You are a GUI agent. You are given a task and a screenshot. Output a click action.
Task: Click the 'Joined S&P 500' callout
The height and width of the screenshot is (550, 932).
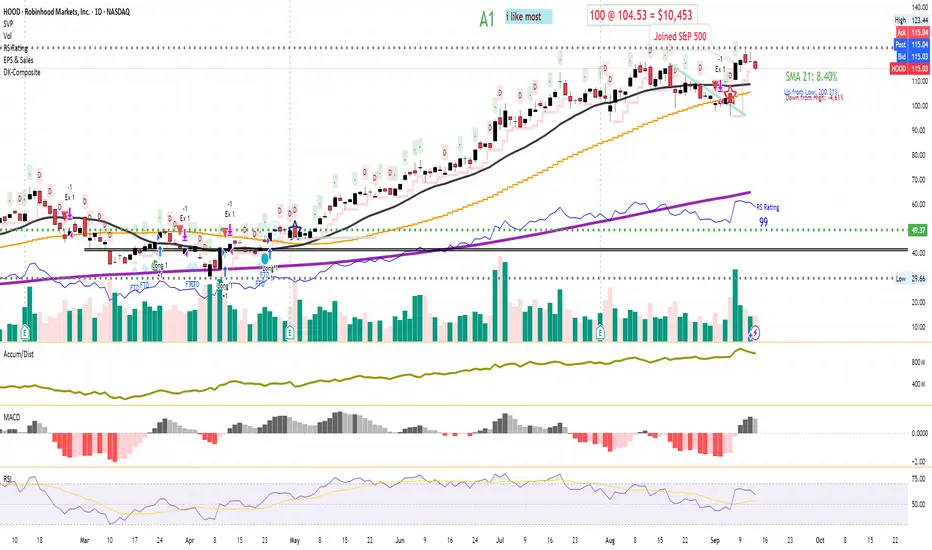click(x=680, y=36)
